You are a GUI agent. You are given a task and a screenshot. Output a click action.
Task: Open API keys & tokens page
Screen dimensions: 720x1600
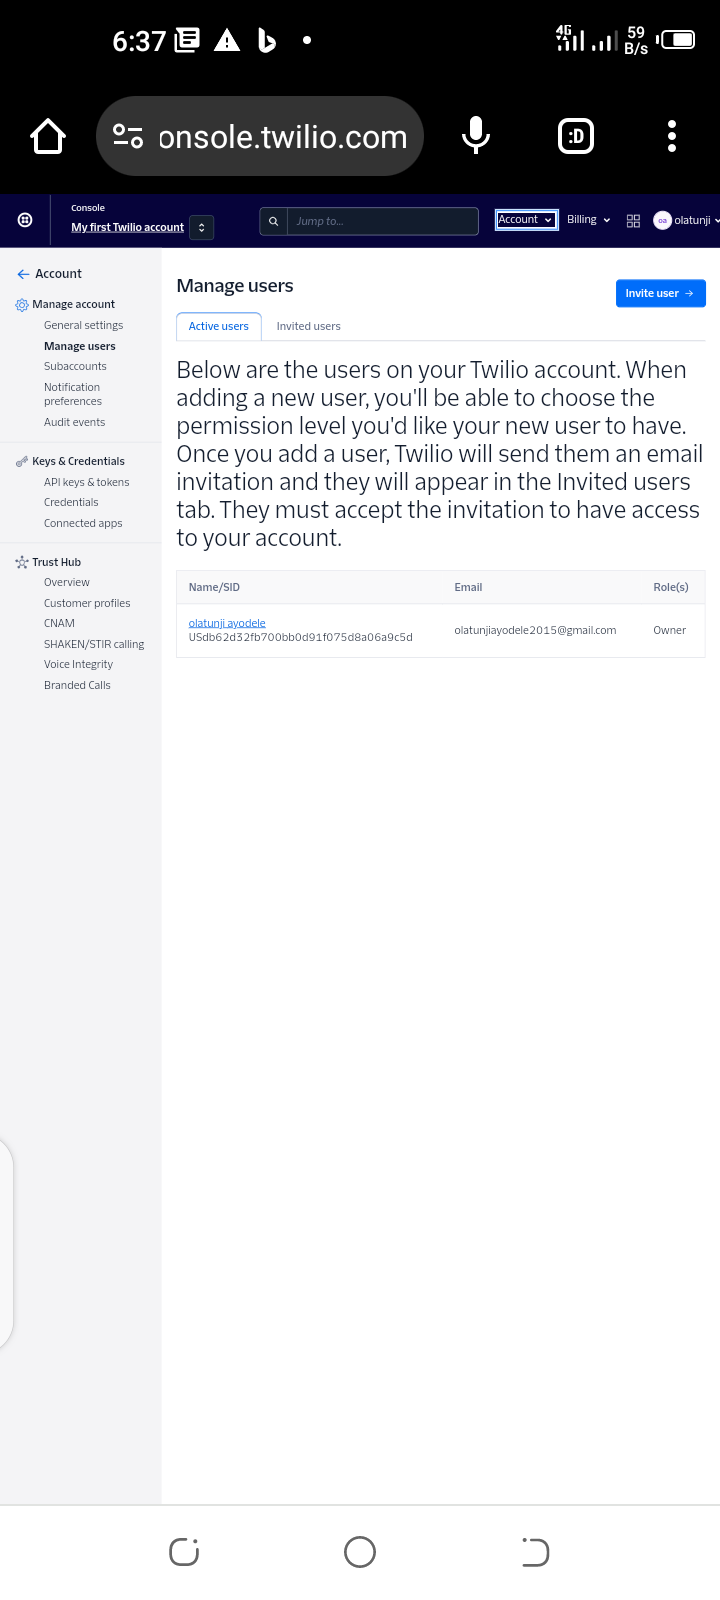(86, 482)
